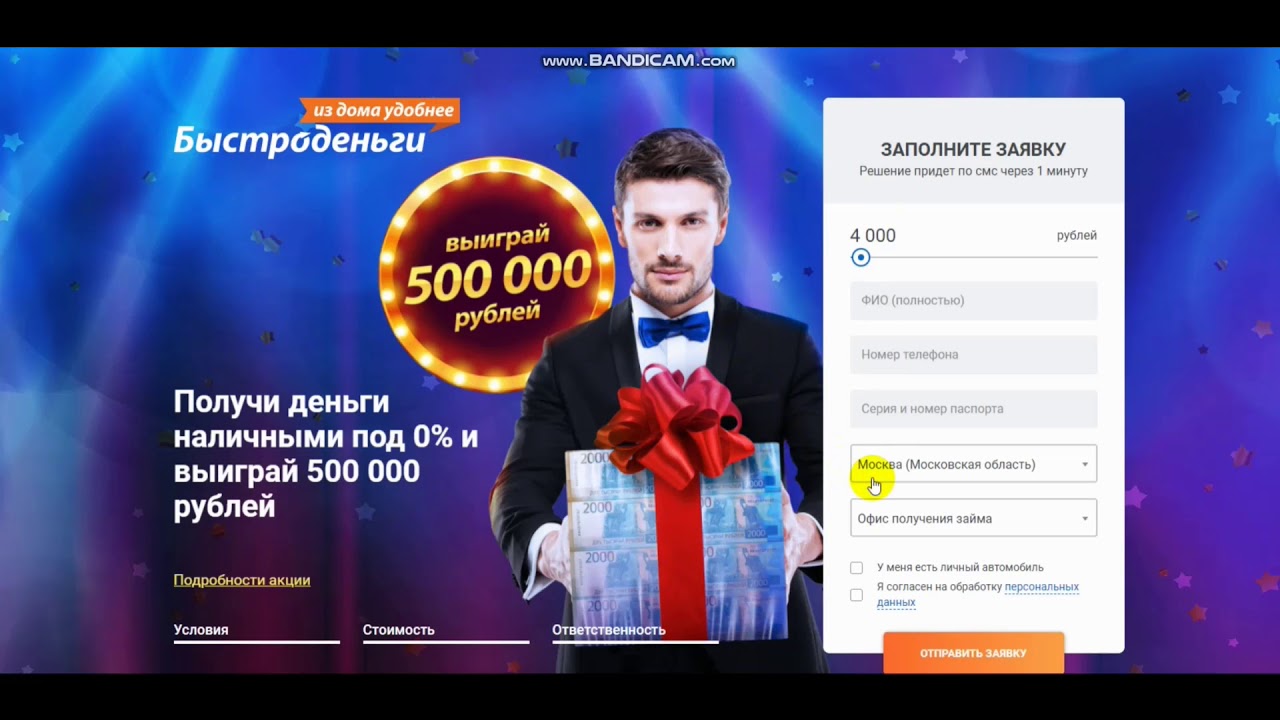Image resolution: width=1280 pixels, height=720 pixels.
Task: Open the Москва region dropdown
Action: click(x=973, y=464)
